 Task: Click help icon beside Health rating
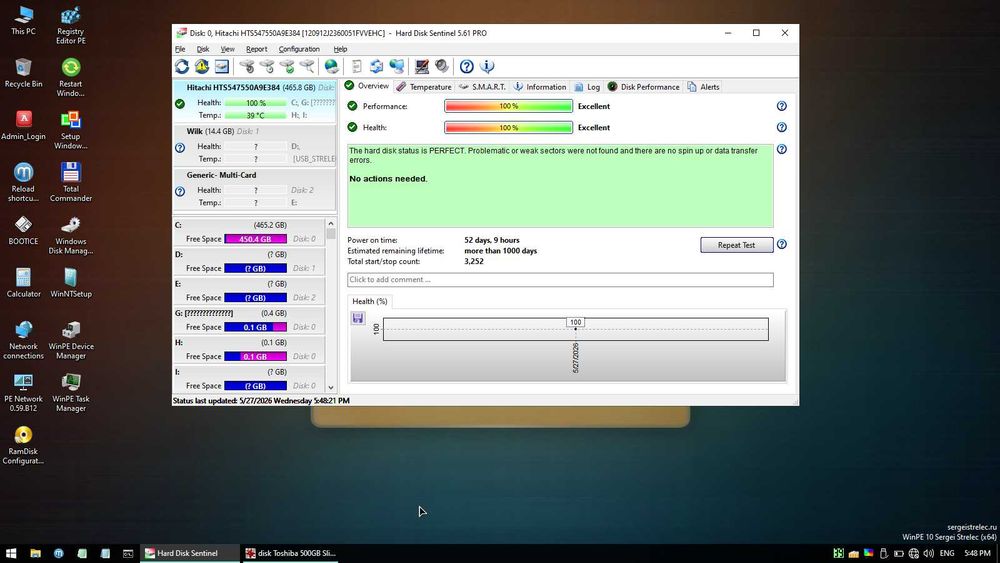pyautogui.click(x=781, y=127)
